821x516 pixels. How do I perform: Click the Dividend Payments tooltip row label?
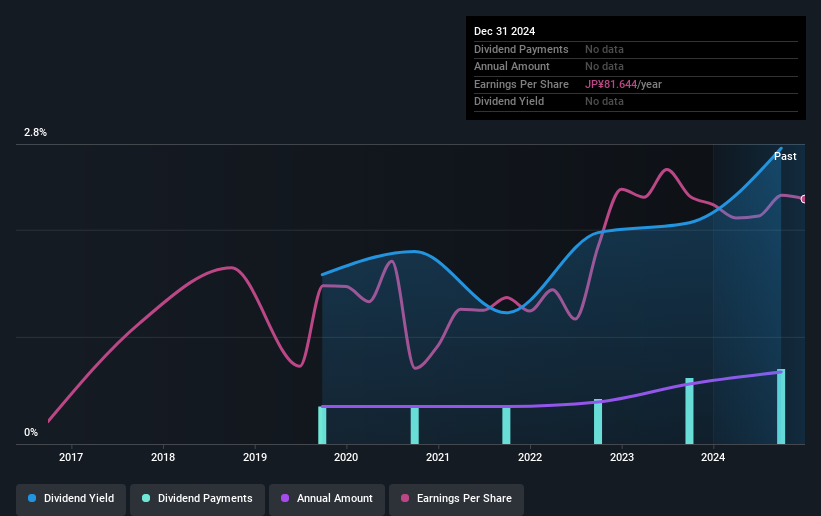tap(521, 49)
